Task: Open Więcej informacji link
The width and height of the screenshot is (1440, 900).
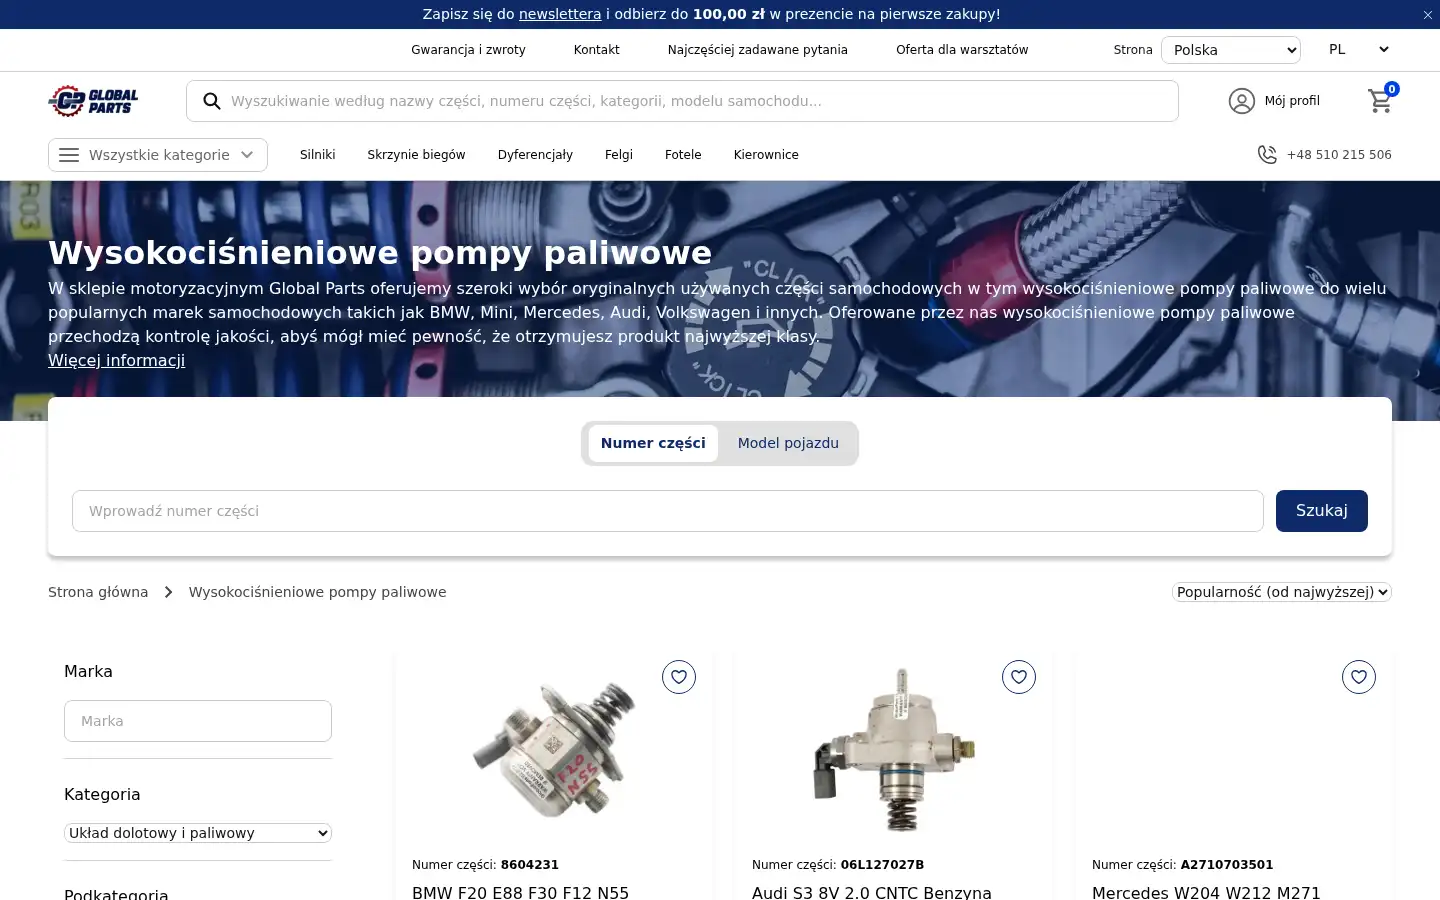Action: tap(116, 360)
